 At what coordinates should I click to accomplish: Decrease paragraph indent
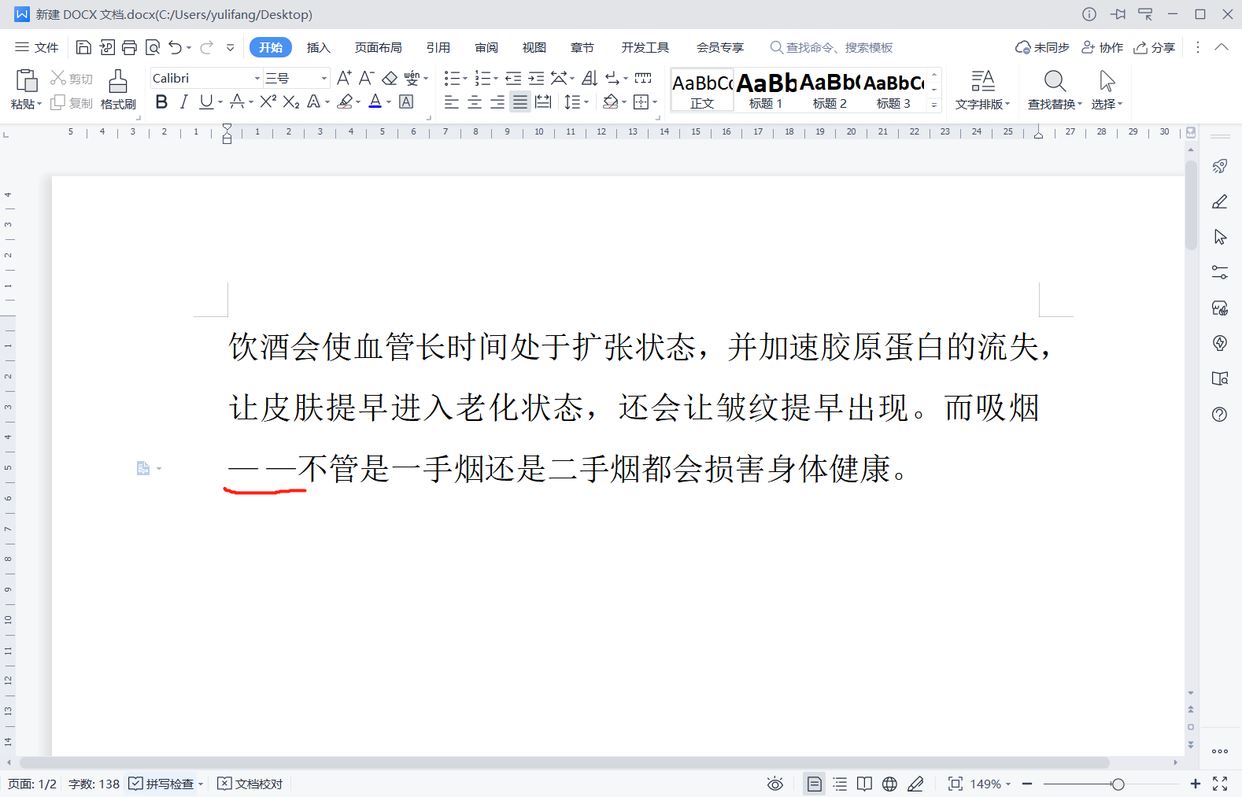[x=513, y=78]
